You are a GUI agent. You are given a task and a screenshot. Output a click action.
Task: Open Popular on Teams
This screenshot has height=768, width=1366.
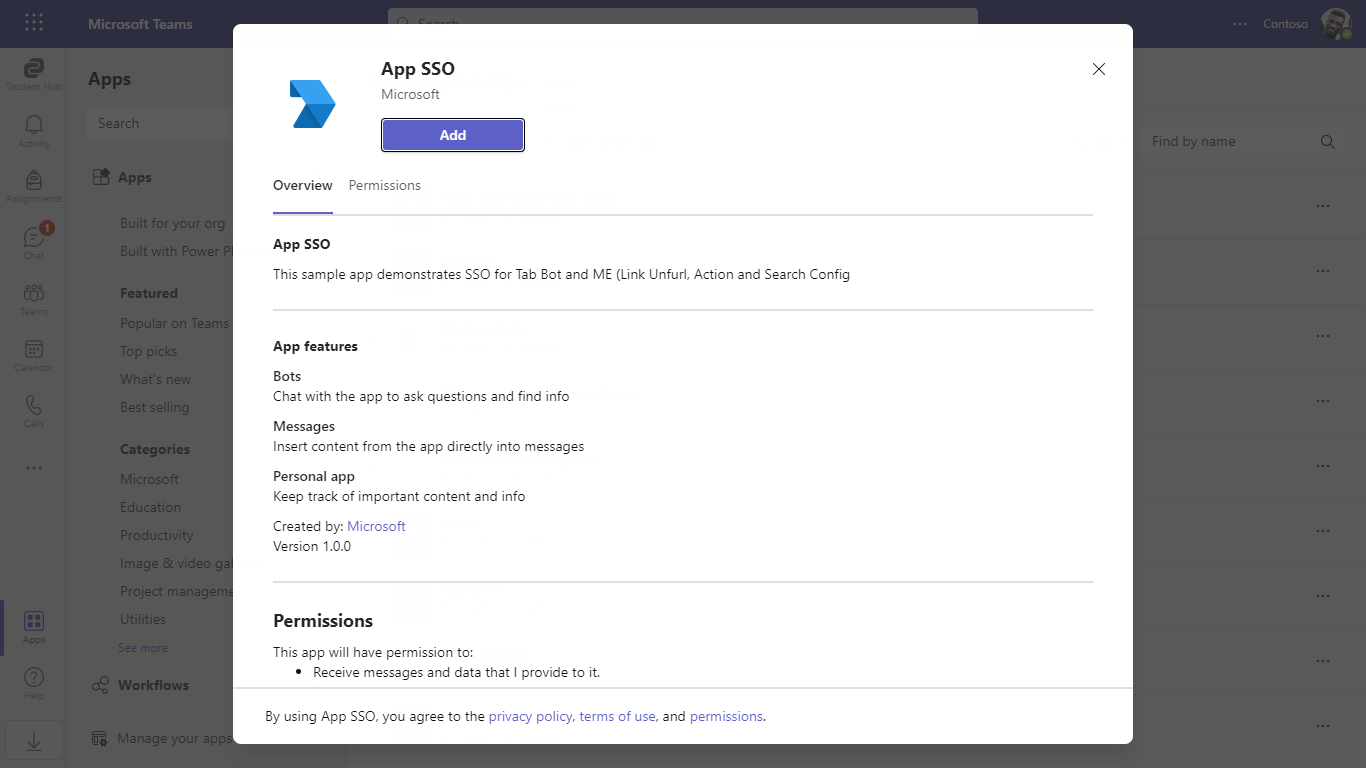pos(175,323)
